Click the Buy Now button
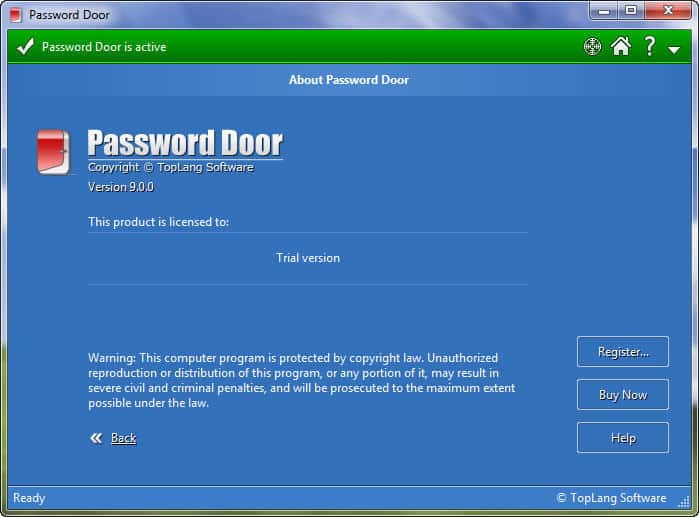Viewport: 699px width, 517px height. click(x=623, y=394)
